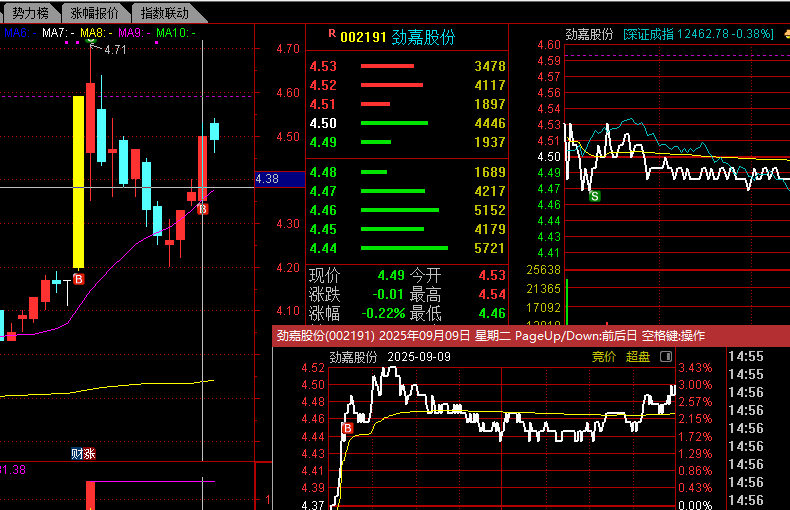This screenshot has width=790, height=510.
Task: Click the highlighted 4.38 crosshair price tag
Action: (280, 179)
